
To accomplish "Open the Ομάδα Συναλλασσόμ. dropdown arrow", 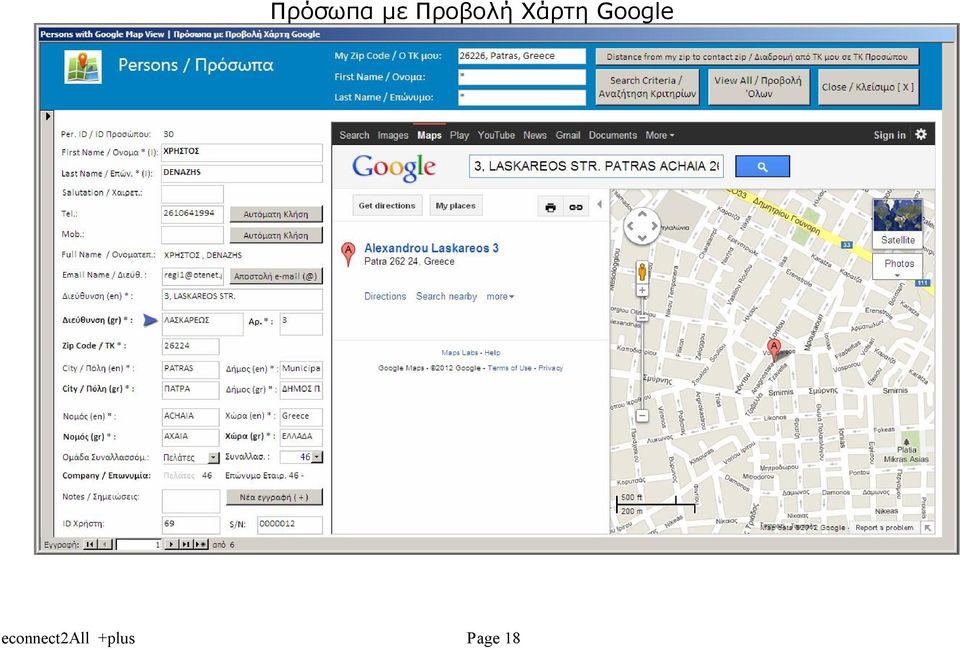I will click(213, 457).
